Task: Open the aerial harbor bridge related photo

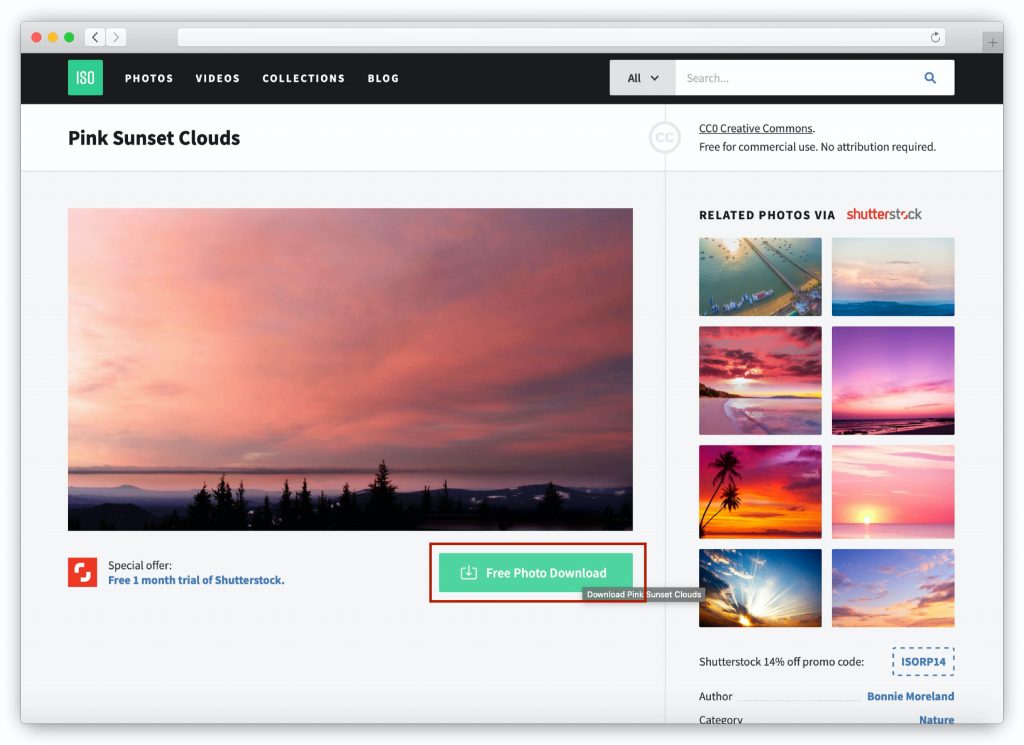Action: tap(760, 276)
